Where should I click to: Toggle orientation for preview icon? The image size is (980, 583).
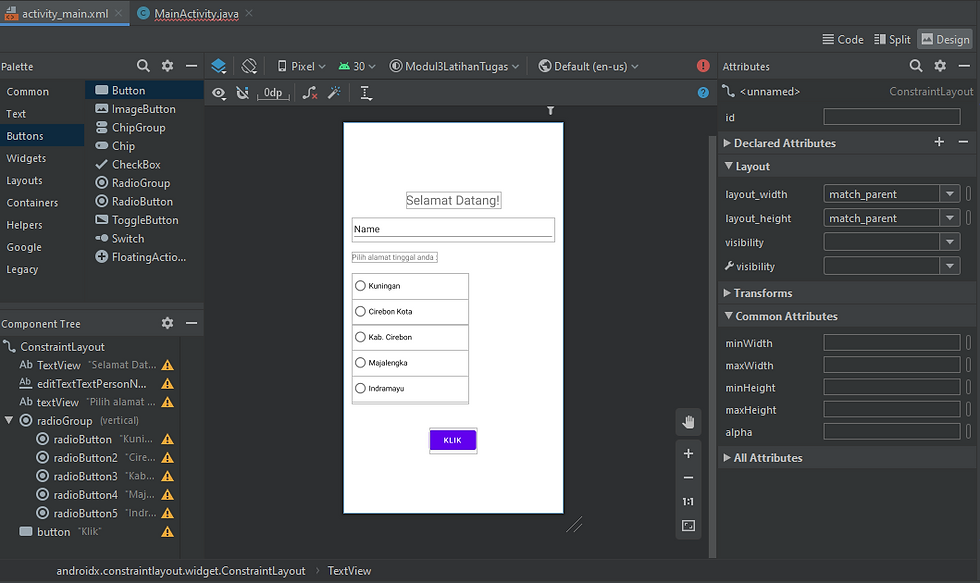pyautogui.click(x=249, y=66)
